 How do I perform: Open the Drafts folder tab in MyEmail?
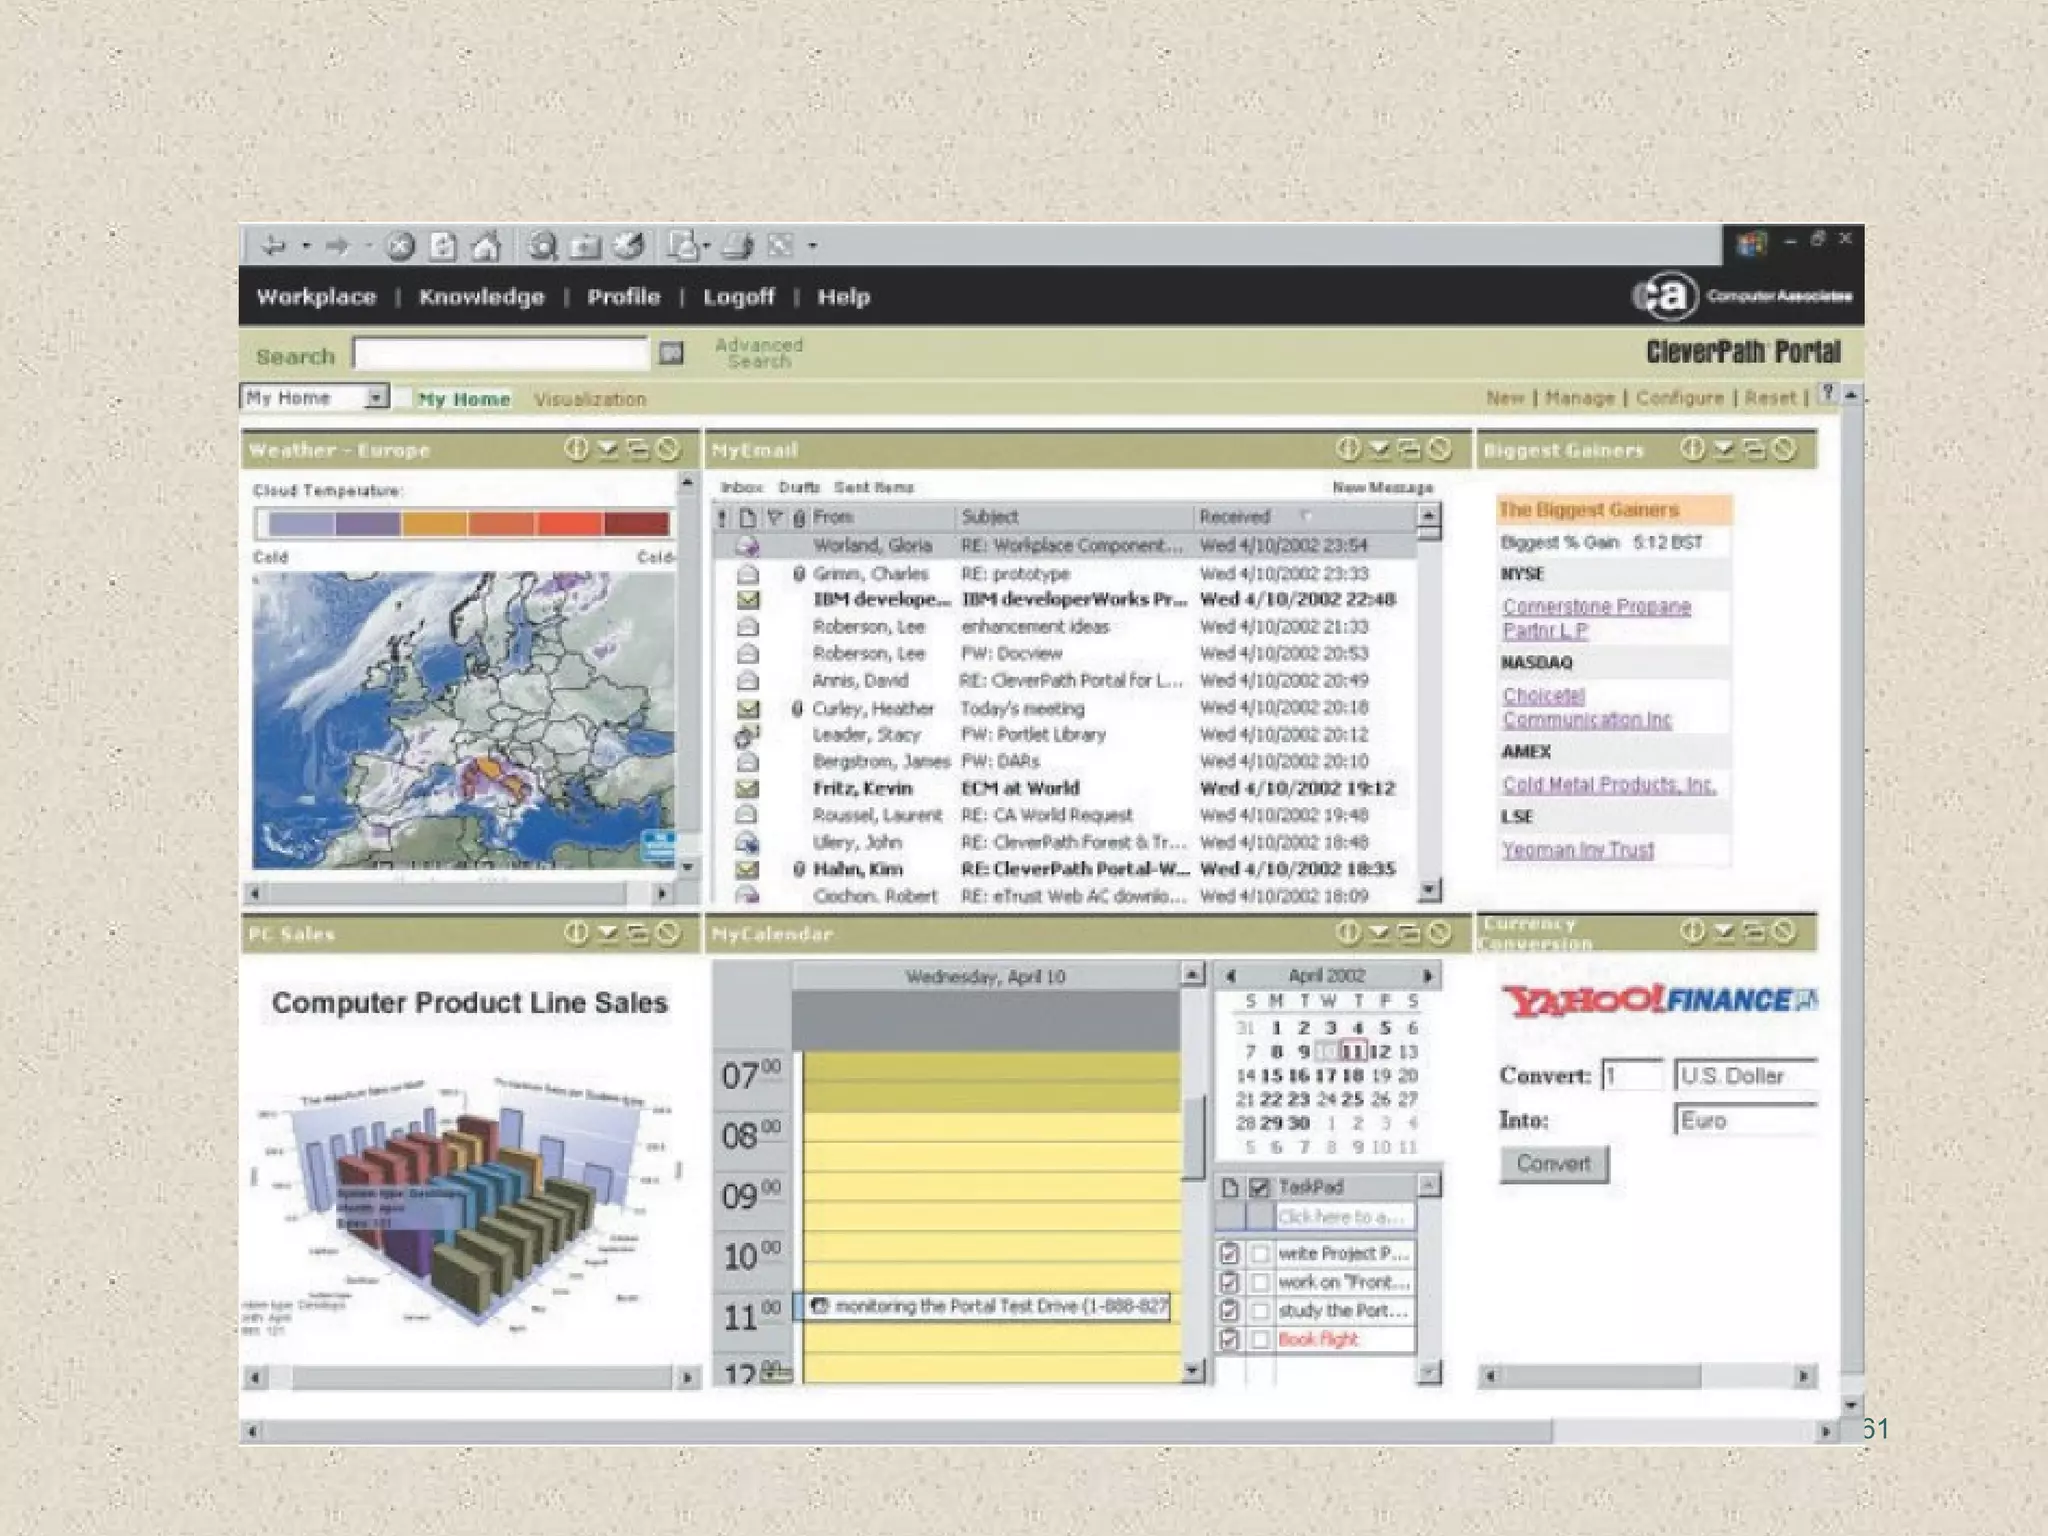coord(798,487)
